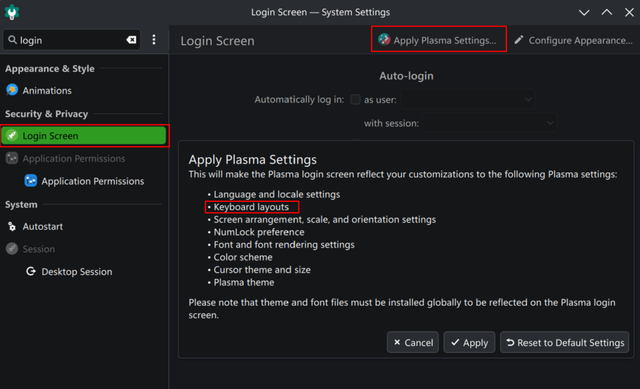Click 'Plasma theme' entry
This screenshot has width=640, height=389.
244,282
